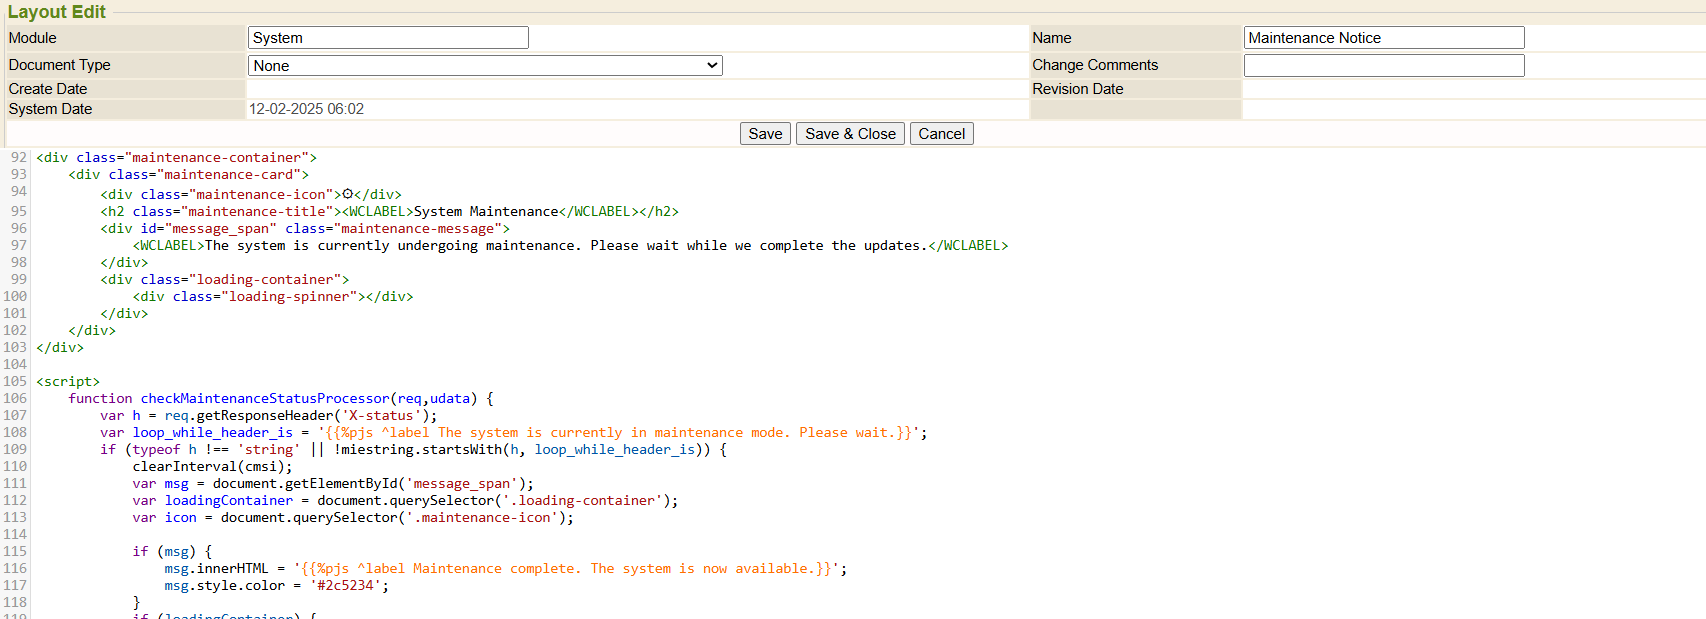Image resolution: width=1706 pixels, height=619 pixels.
Task: Click the "loading-spinner" class string
Action: 289,297
